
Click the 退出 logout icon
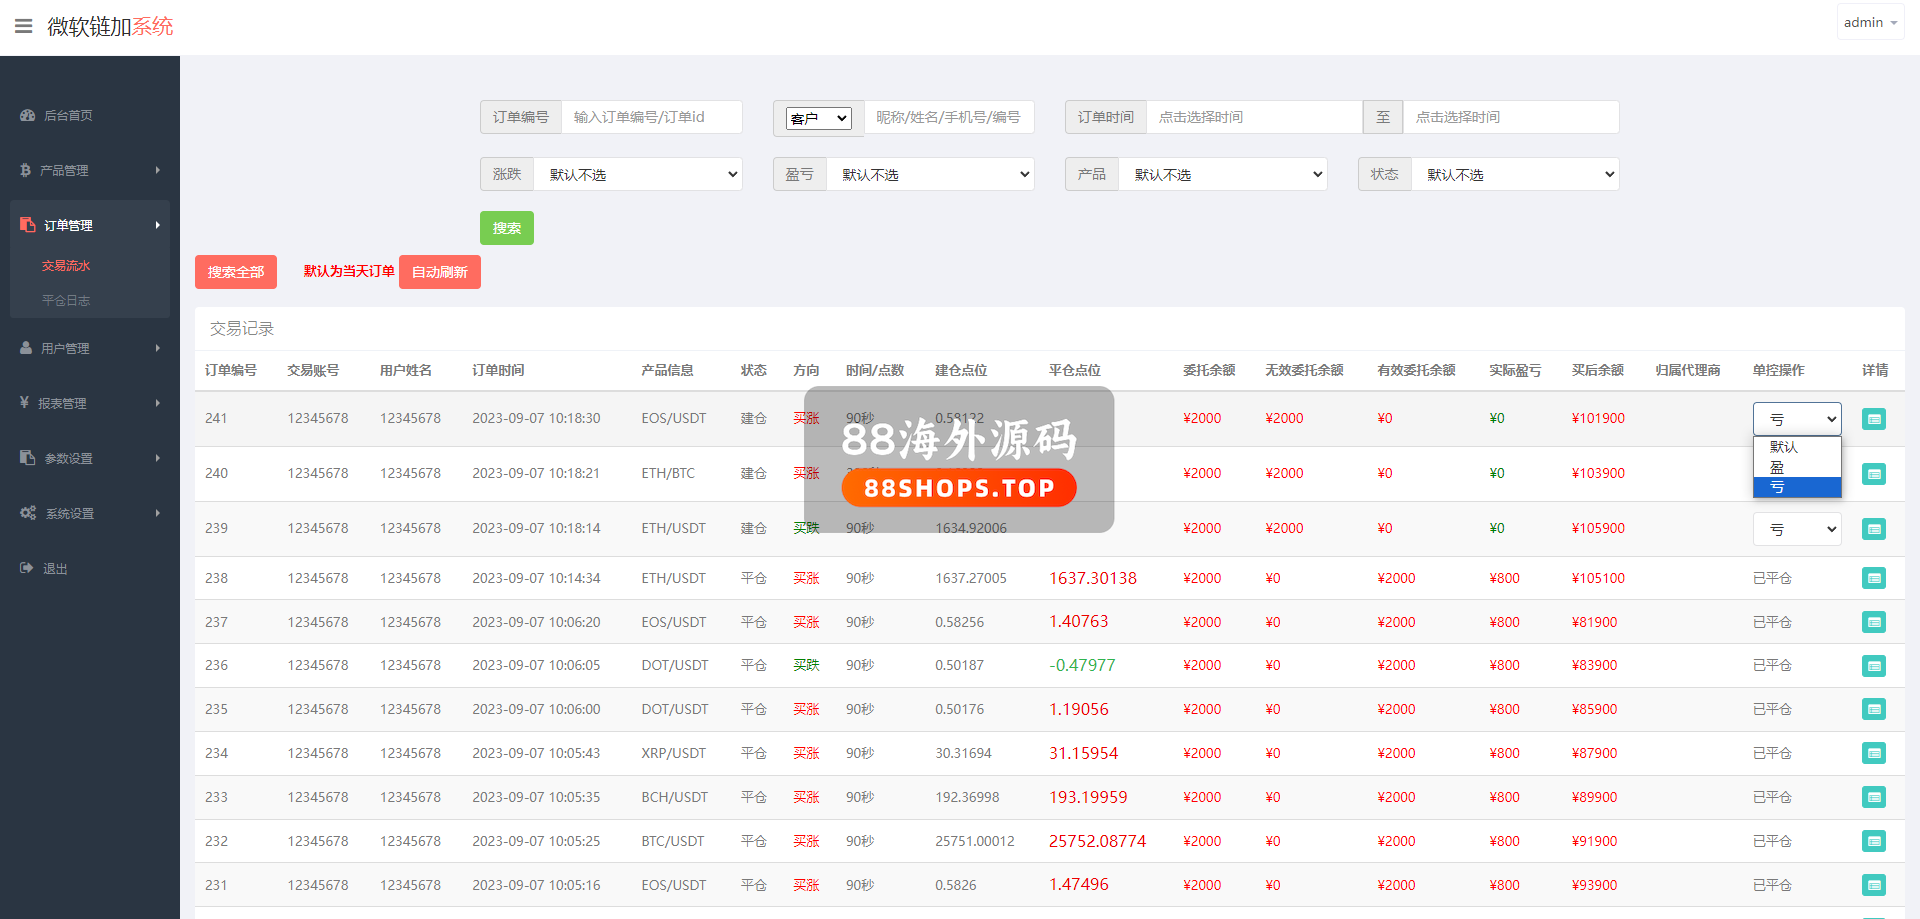pyautogui.click(x=27, y=568)
